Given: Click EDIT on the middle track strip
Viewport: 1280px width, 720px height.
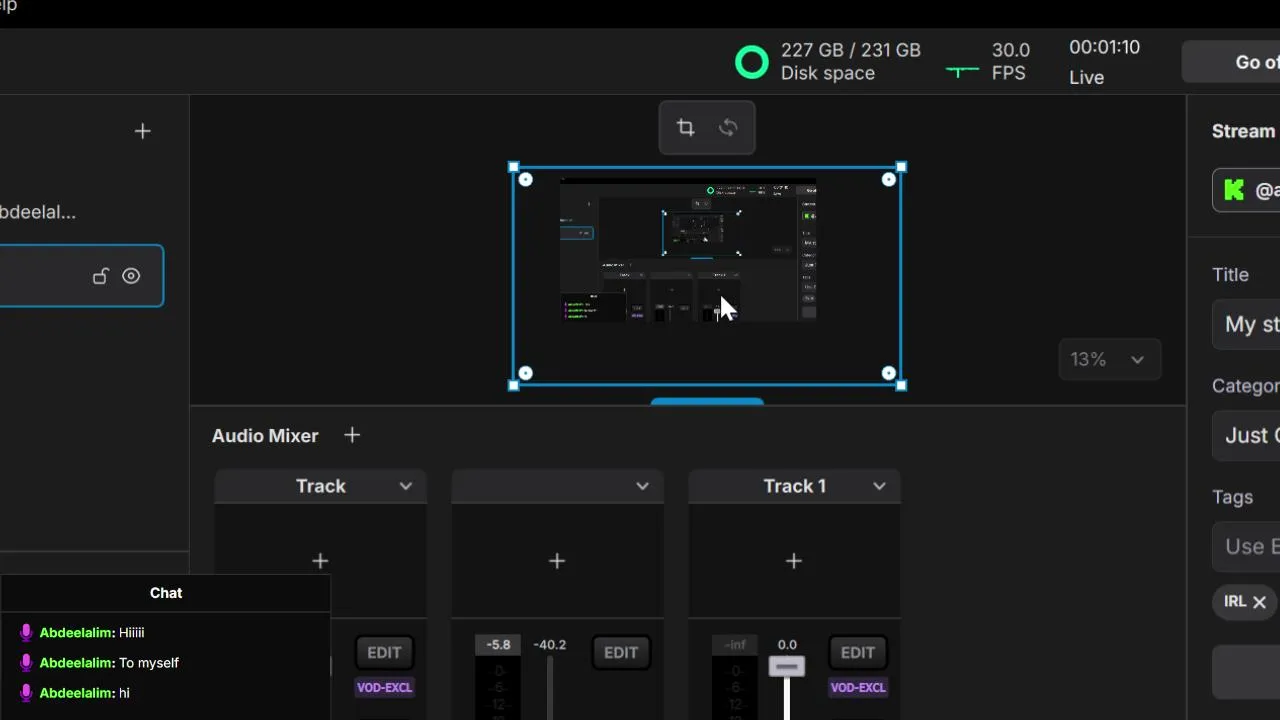Looking at the screenshot, I should coord(621,652).
